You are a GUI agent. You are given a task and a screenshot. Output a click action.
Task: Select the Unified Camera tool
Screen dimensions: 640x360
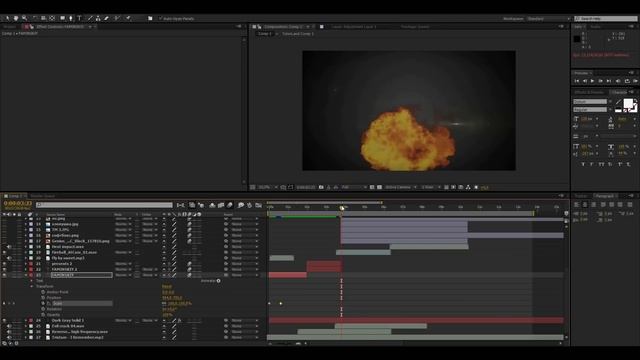43,18
